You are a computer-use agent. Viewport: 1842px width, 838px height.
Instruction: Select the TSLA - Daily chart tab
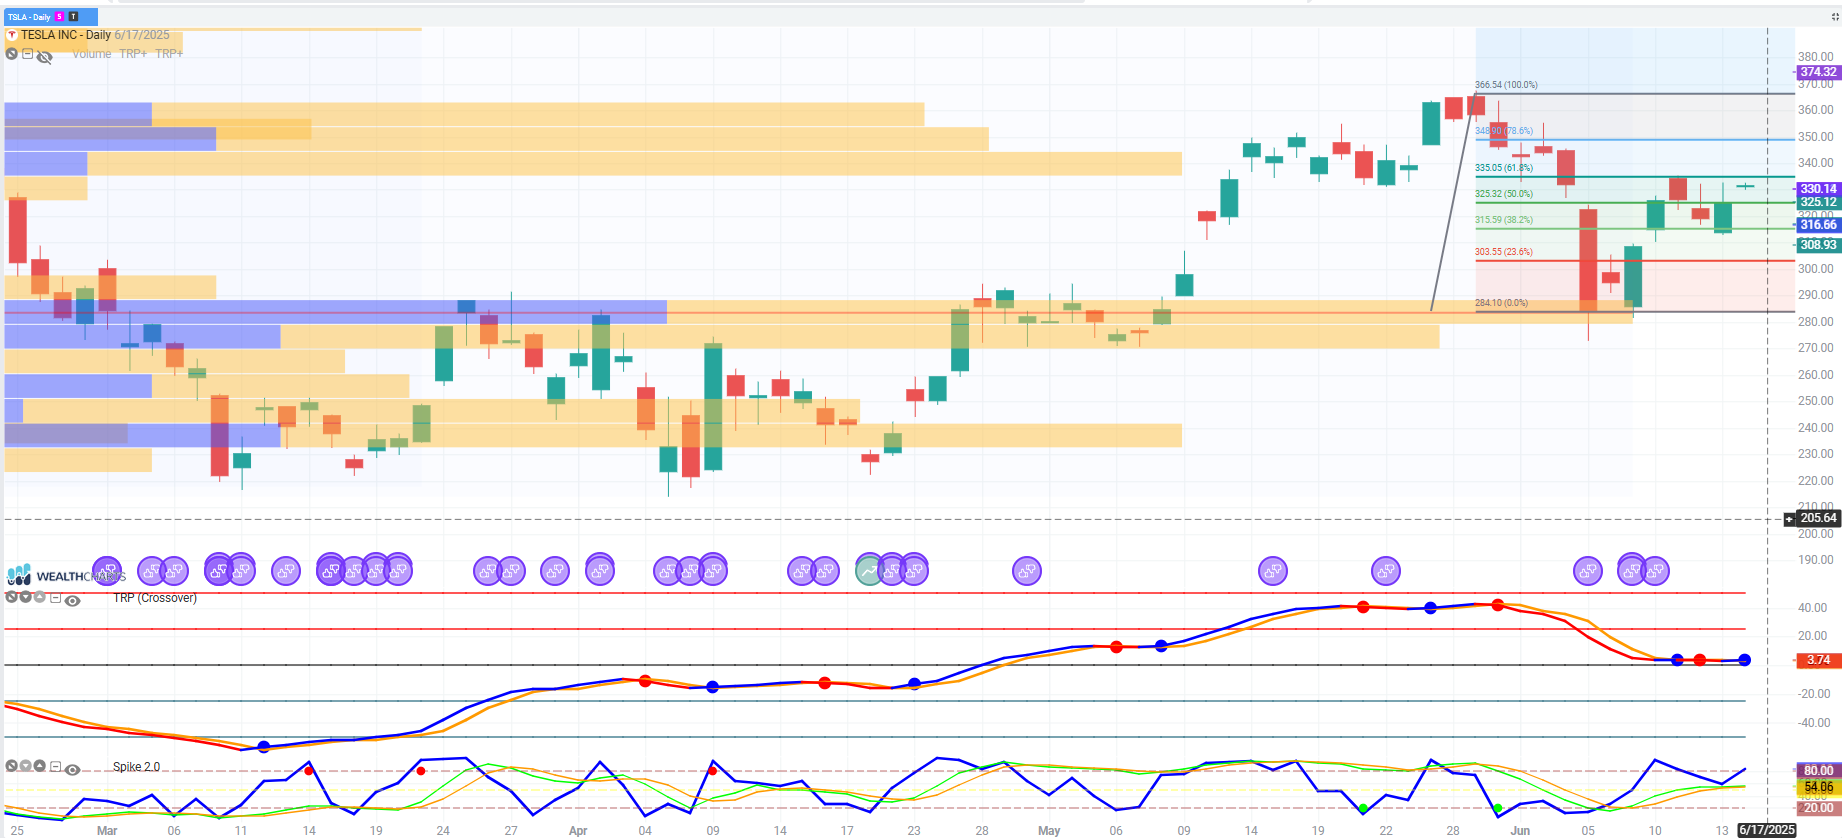click(51, 17)
